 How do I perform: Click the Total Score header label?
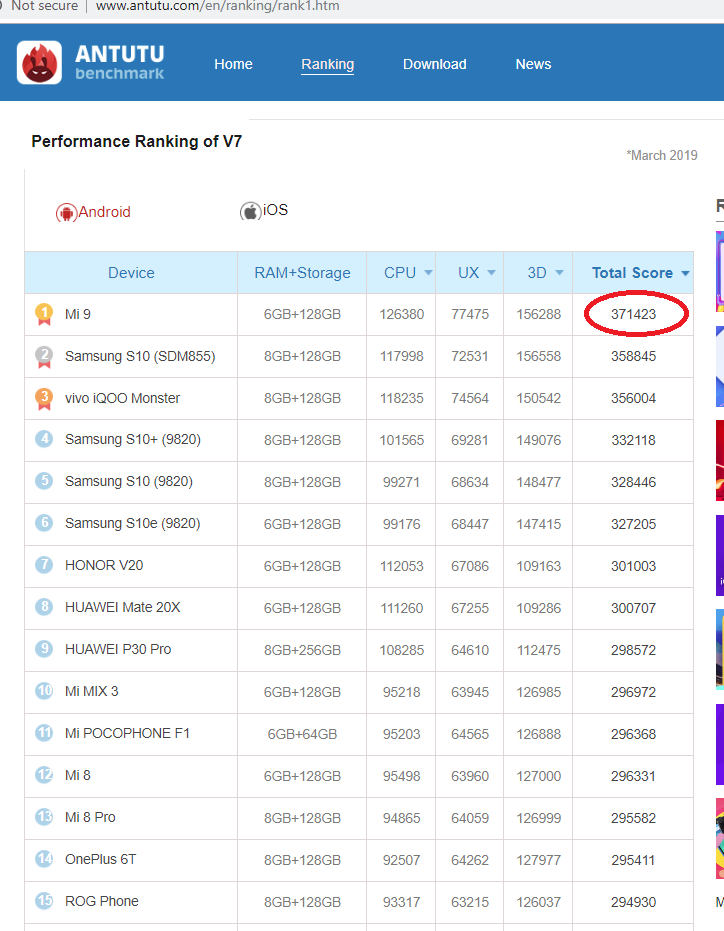pos(632,273)
